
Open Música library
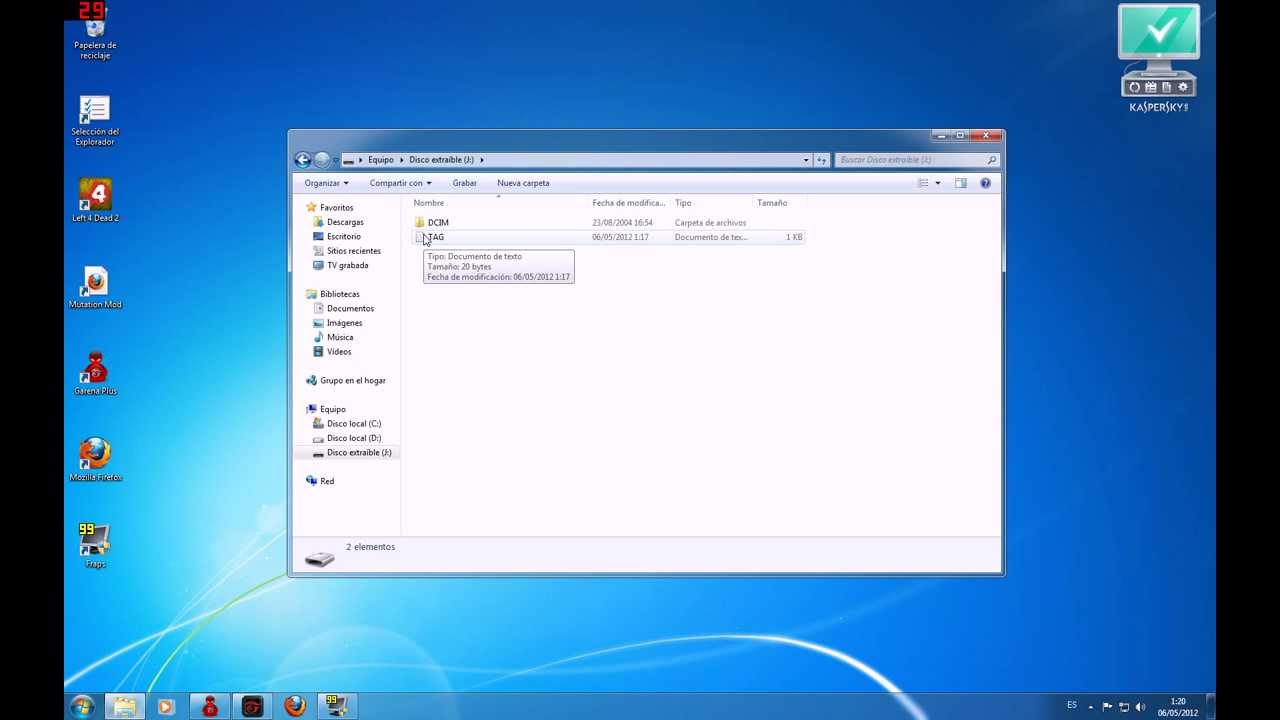340,337
